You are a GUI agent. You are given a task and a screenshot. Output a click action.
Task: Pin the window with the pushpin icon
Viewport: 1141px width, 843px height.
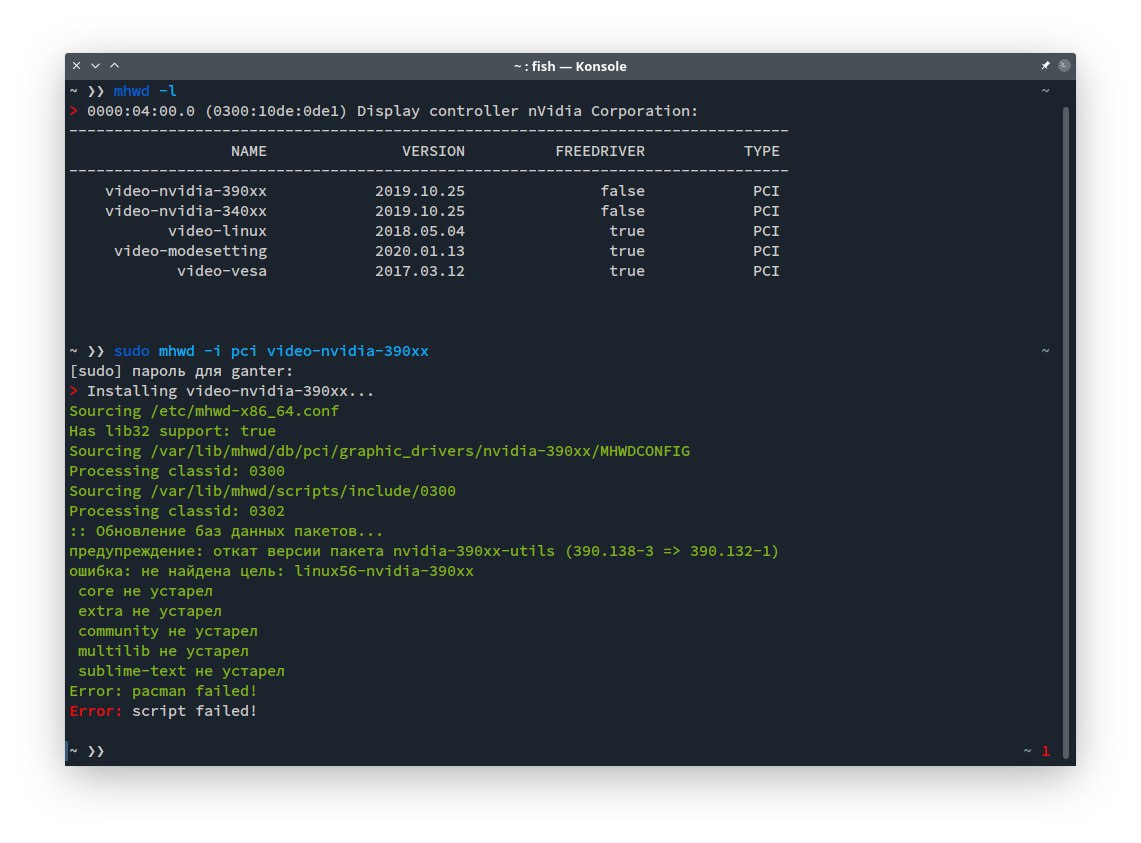coord(1045,66)
